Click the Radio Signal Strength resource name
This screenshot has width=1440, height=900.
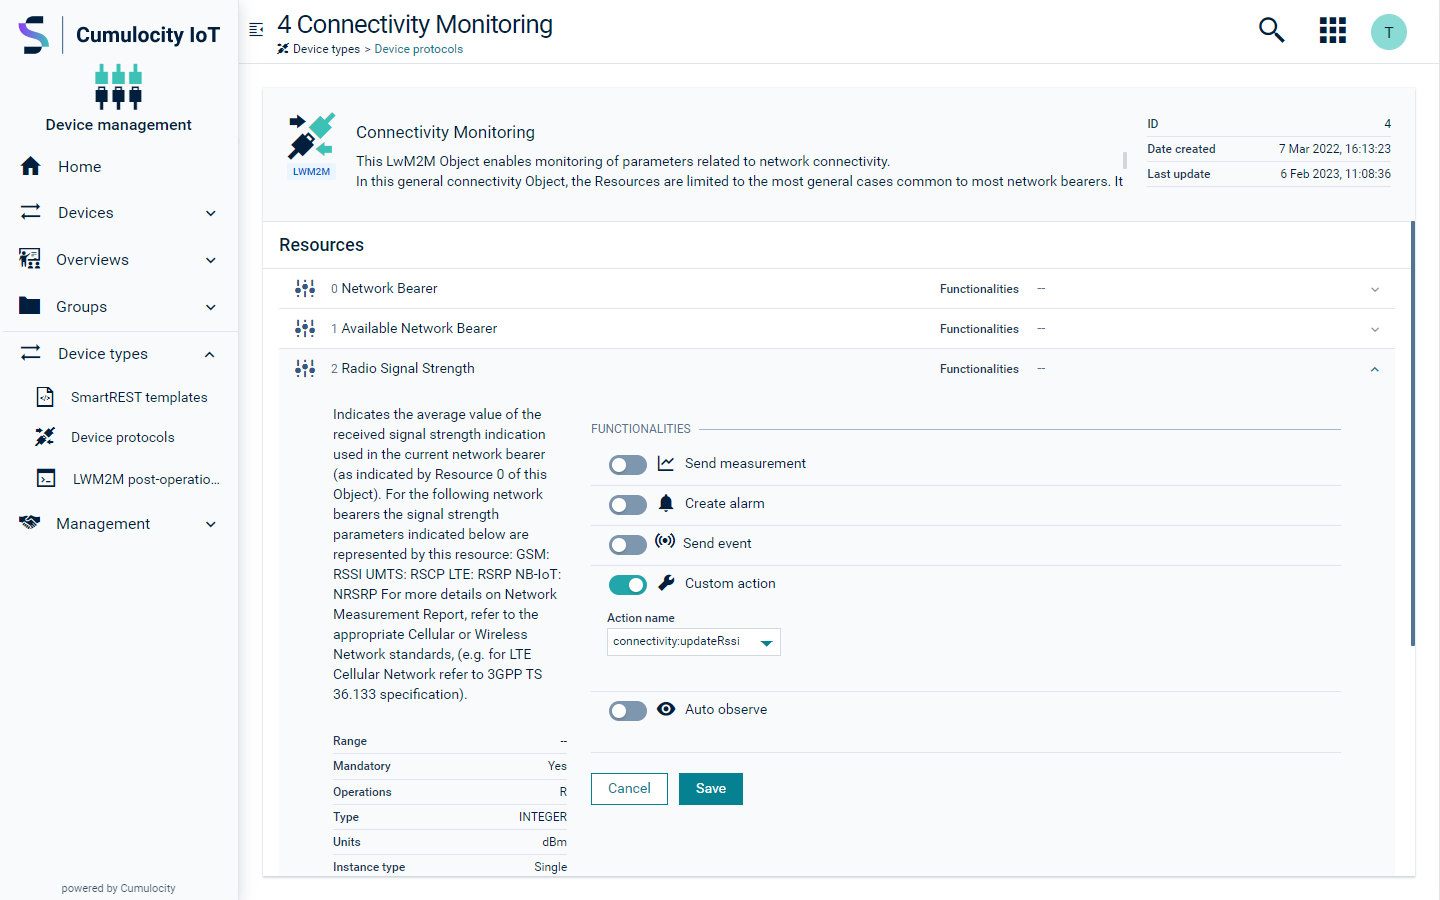pos(408,368)
